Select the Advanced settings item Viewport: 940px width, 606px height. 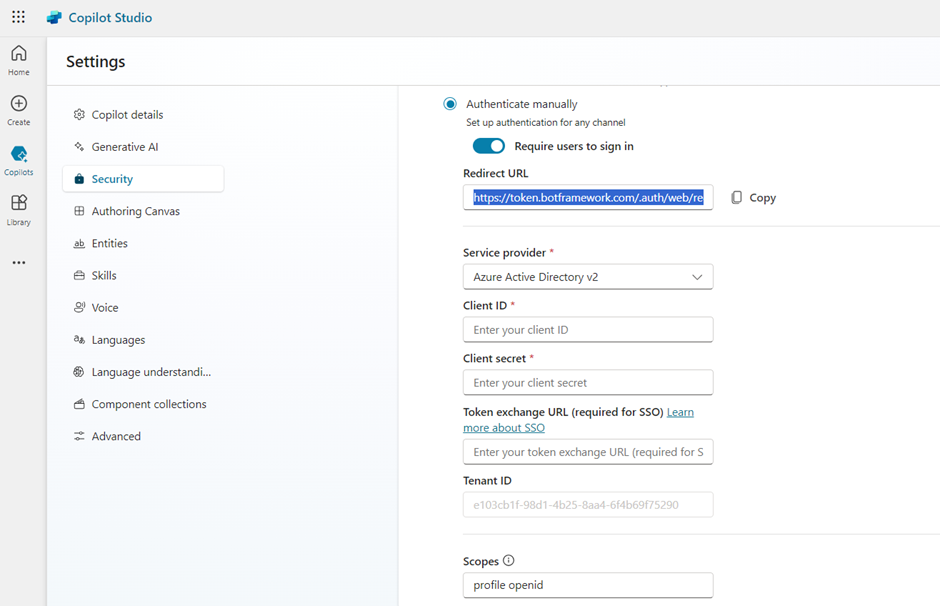click(116, 436)
